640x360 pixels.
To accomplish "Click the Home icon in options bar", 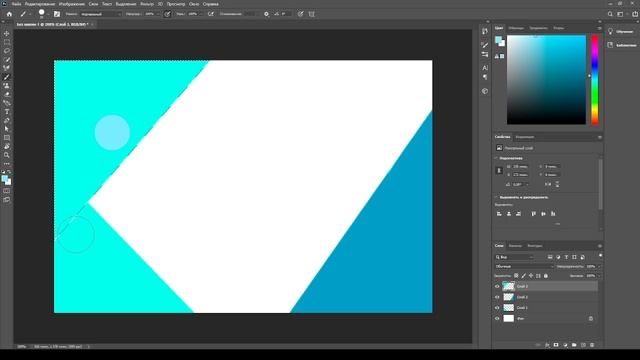I will coord(9,14).
